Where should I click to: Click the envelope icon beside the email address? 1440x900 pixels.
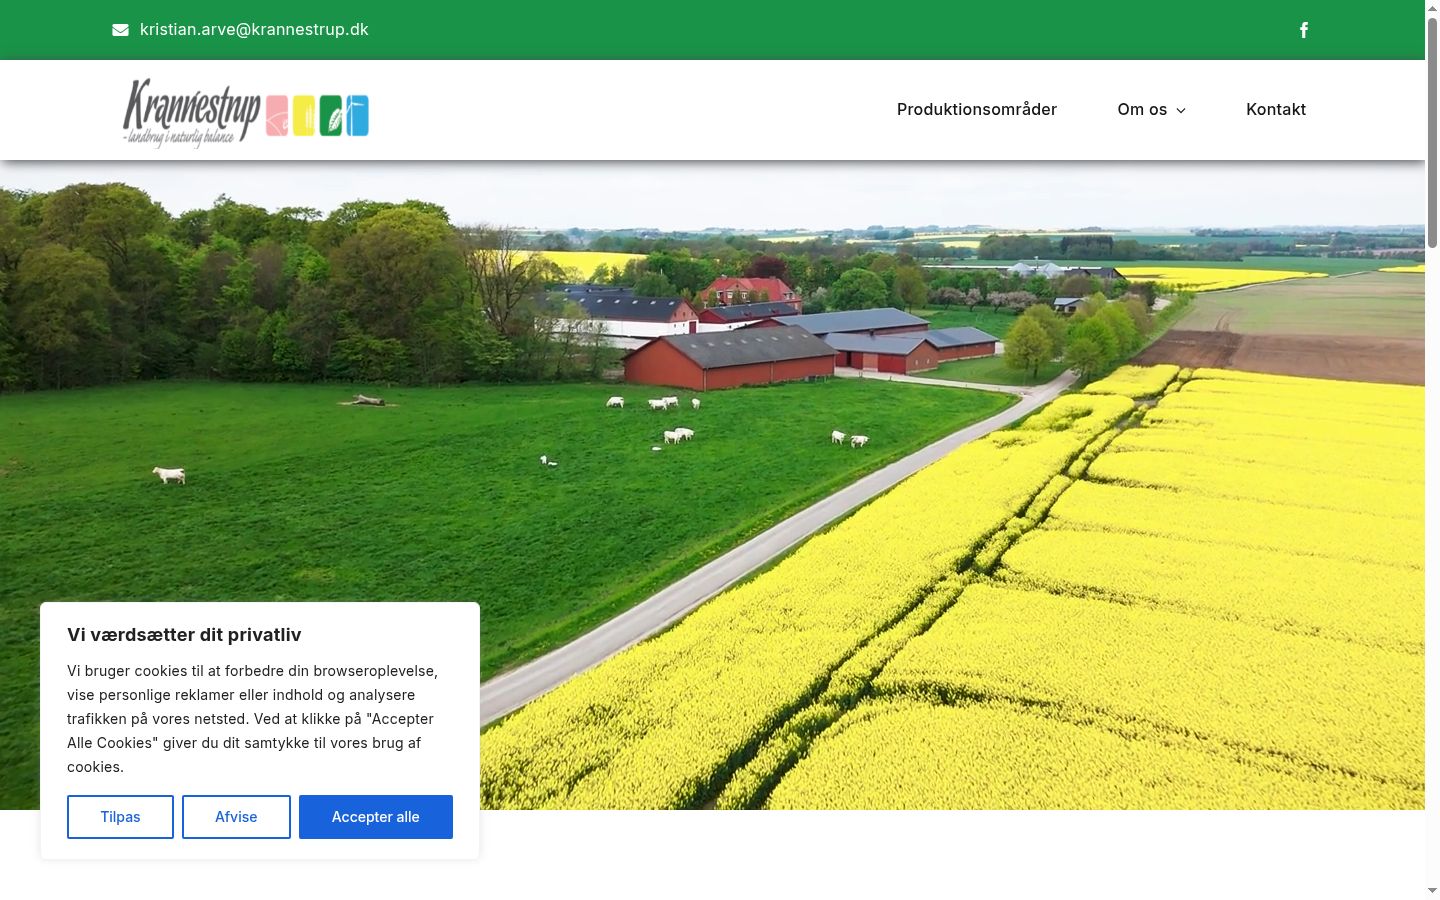point(120,30)
